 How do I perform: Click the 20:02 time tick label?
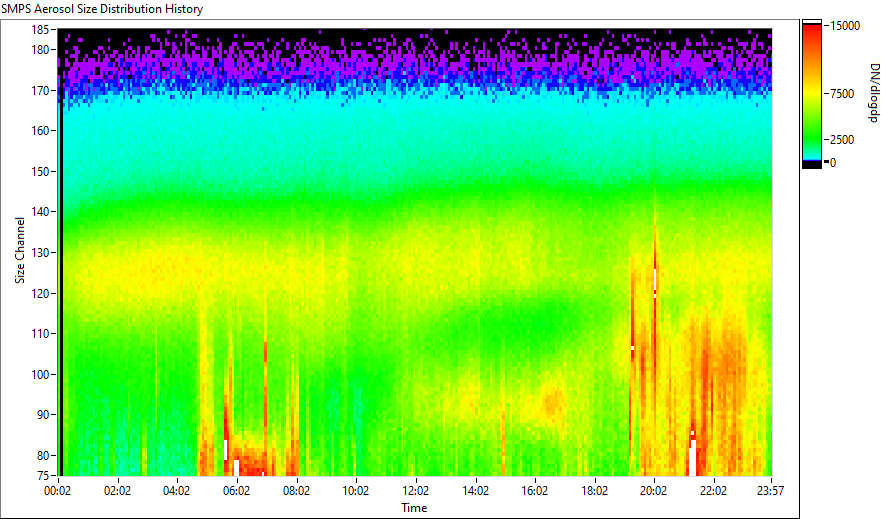click(x=653, y=491)
